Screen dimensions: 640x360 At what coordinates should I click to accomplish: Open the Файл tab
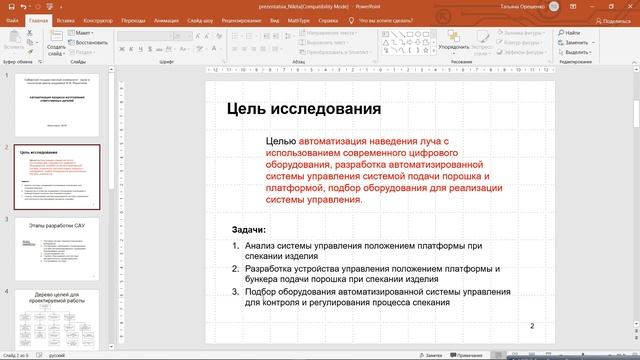click(x=12, y=20)
